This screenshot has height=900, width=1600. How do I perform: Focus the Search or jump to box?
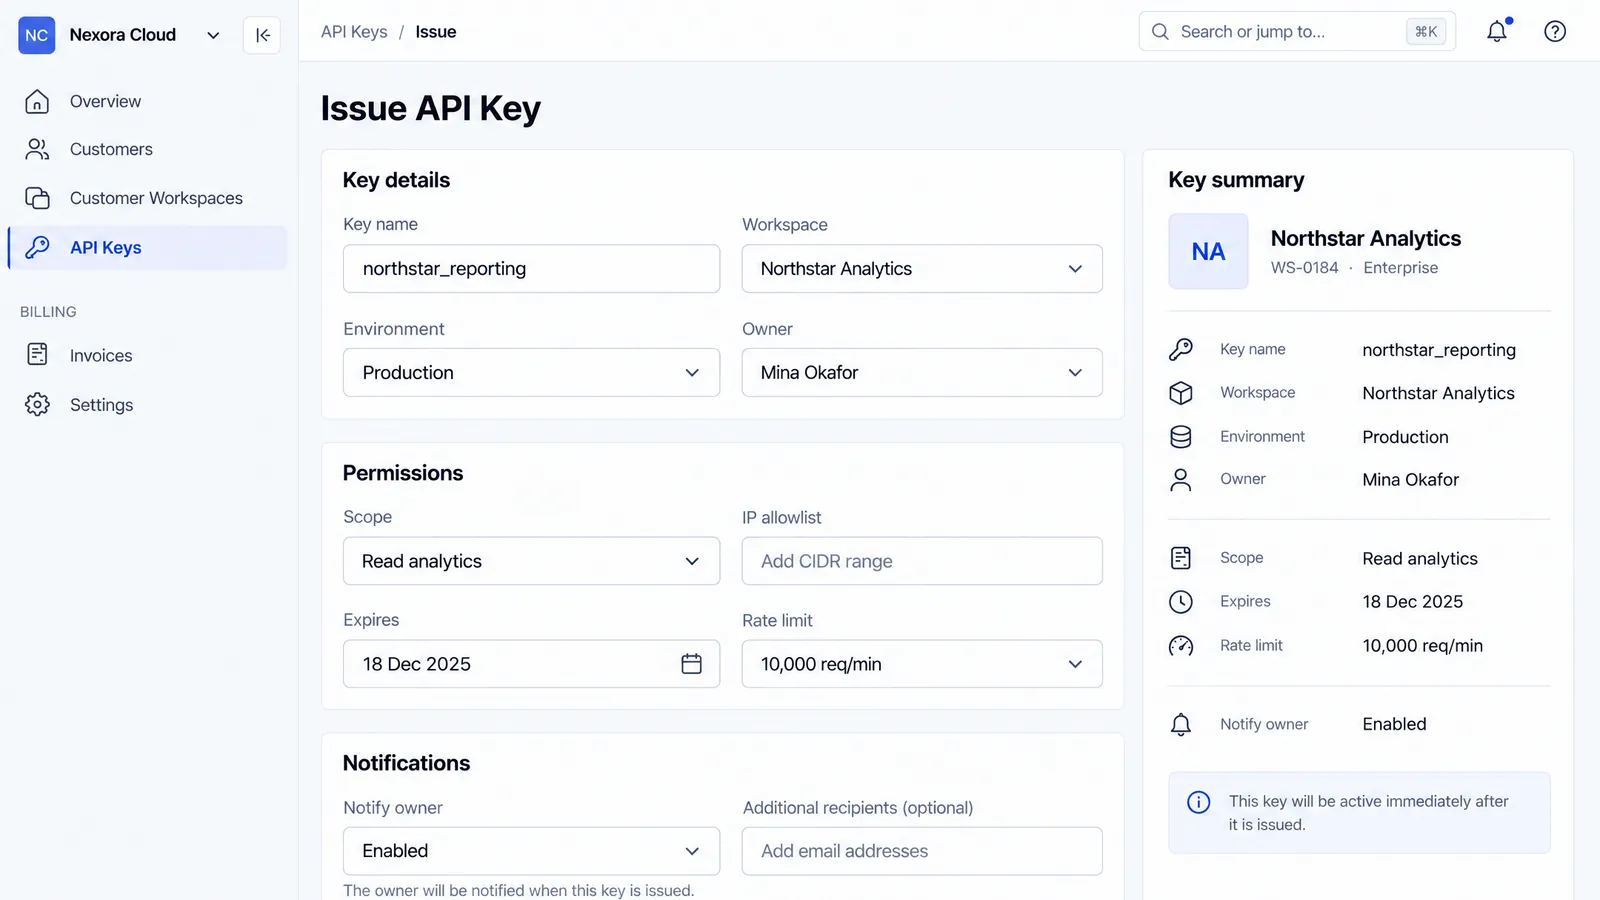(1297, 32)
